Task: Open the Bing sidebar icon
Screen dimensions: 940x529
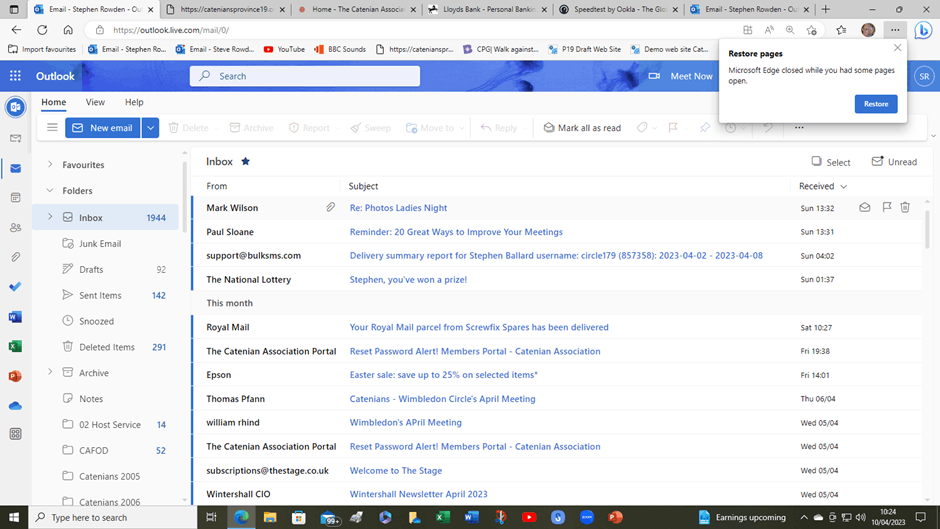Action: [923, 30]
